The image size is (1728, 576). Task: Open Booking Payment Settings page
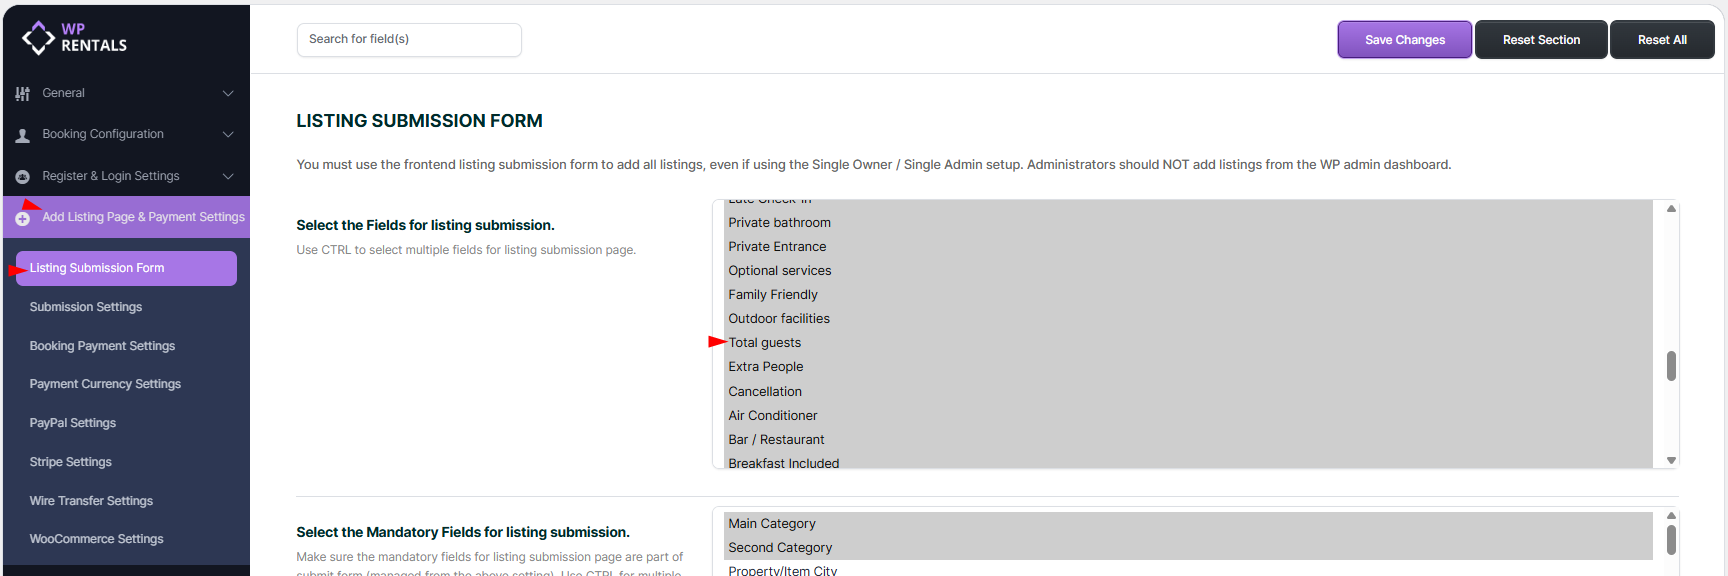click(x=102, y=346)
